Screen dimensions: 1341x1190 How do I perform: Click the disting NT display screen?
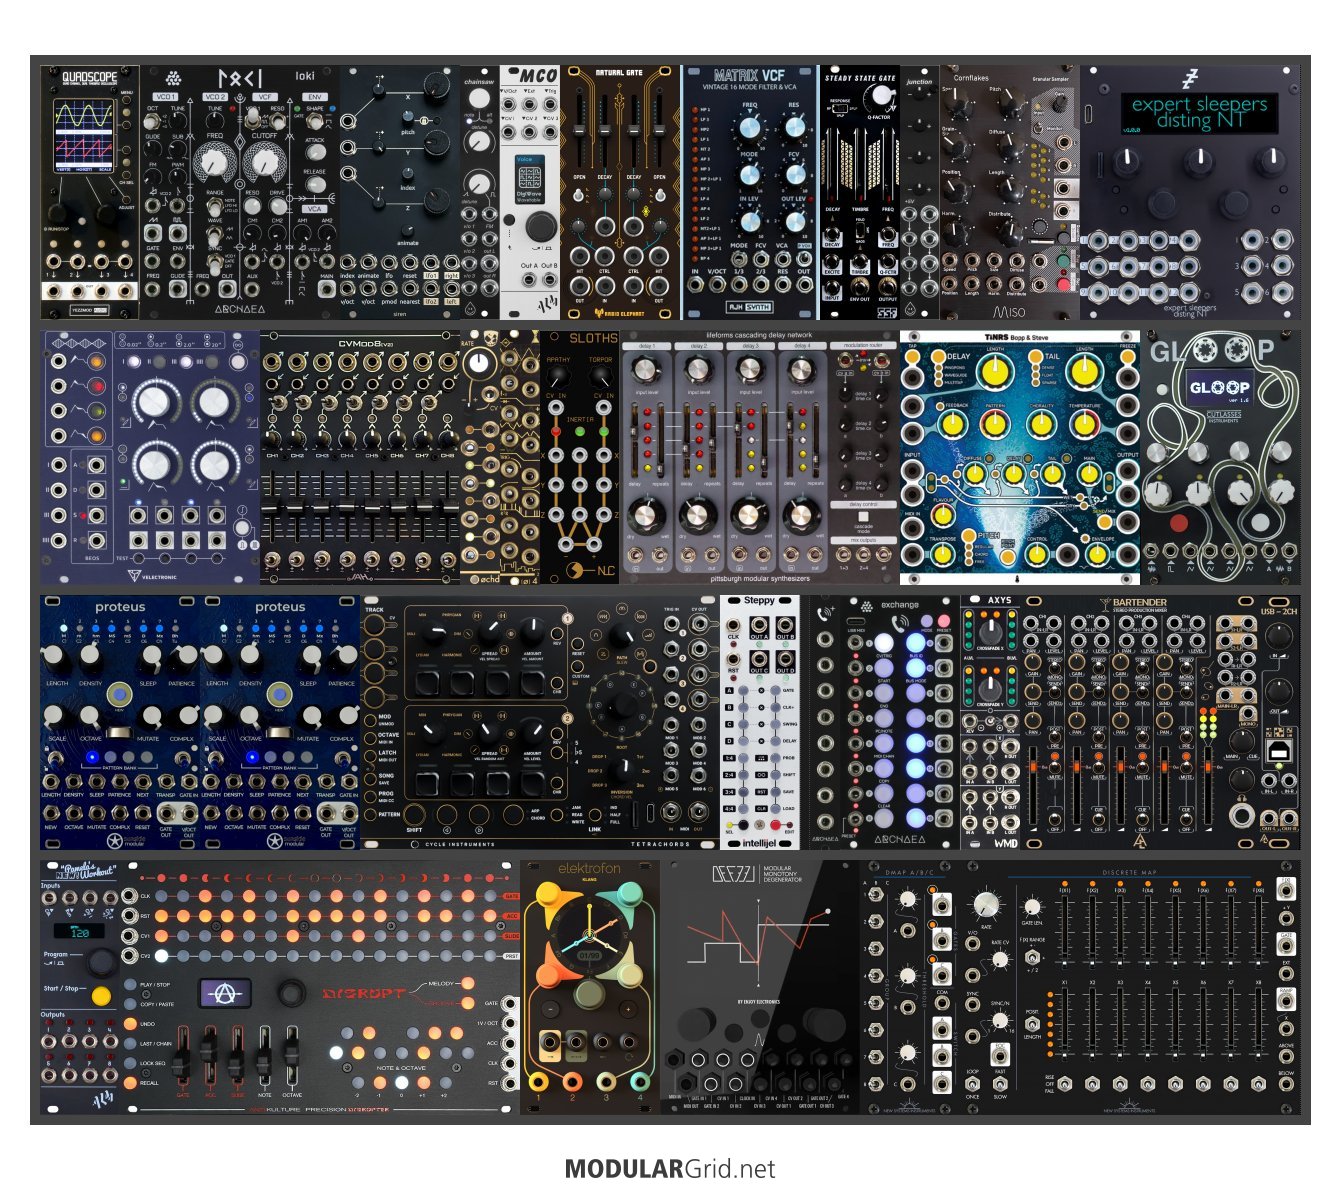click(x=1199, y=113)
